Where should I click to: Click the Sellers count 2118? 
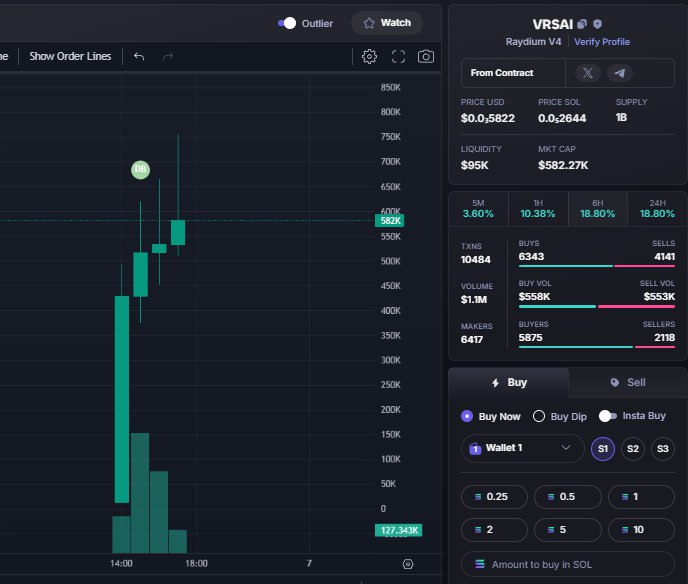664,338
